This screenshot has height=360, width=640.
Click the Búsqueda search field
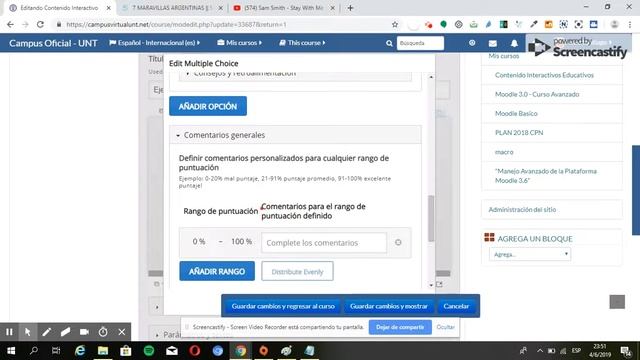[x=420, y=43]
